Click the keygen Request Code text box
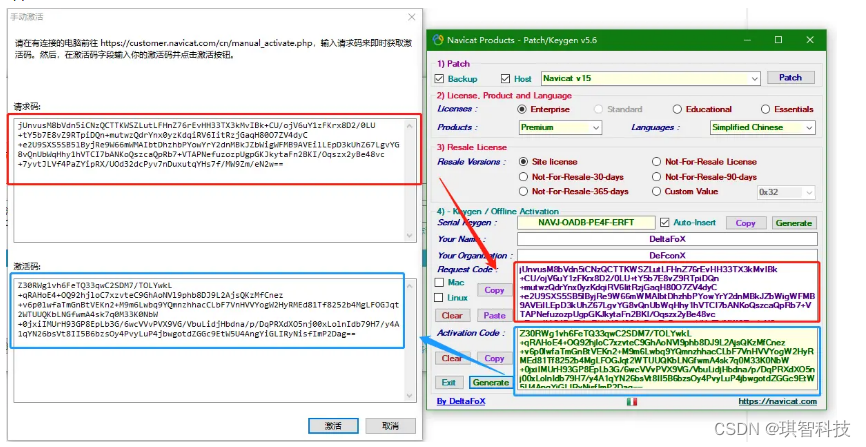This screenshot has height=447, width=866. [667, 292]
